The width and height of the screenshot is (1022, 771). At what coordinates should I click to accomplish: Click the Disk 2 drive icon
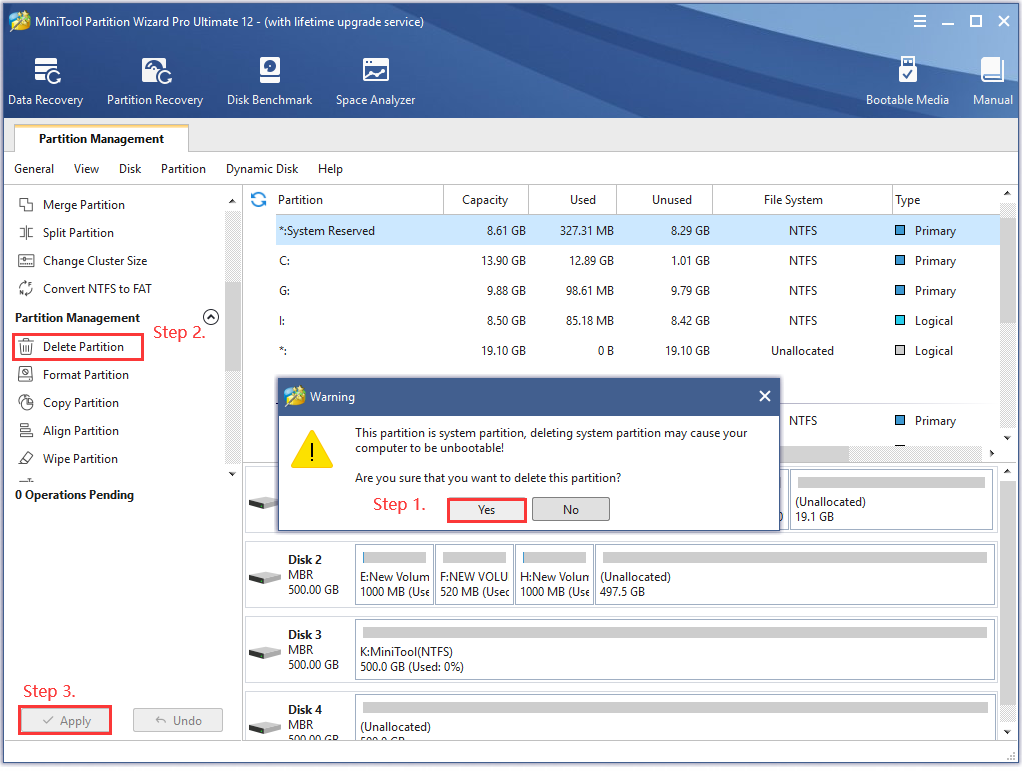[265, 578]
